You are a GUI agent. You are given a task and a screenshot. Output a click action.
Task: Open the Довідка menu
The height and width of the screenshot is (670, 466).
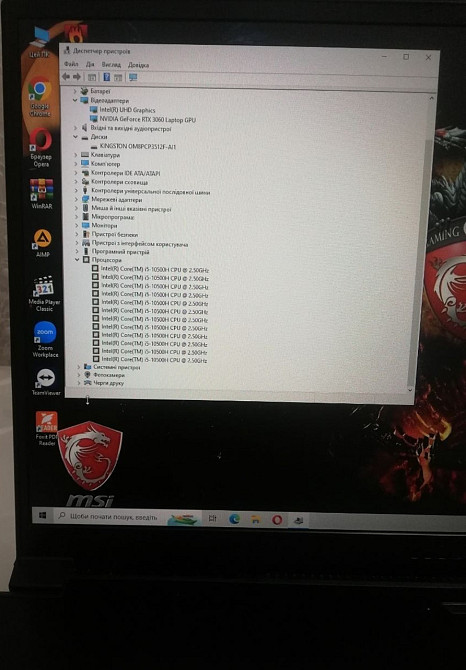tap(138, 65)
